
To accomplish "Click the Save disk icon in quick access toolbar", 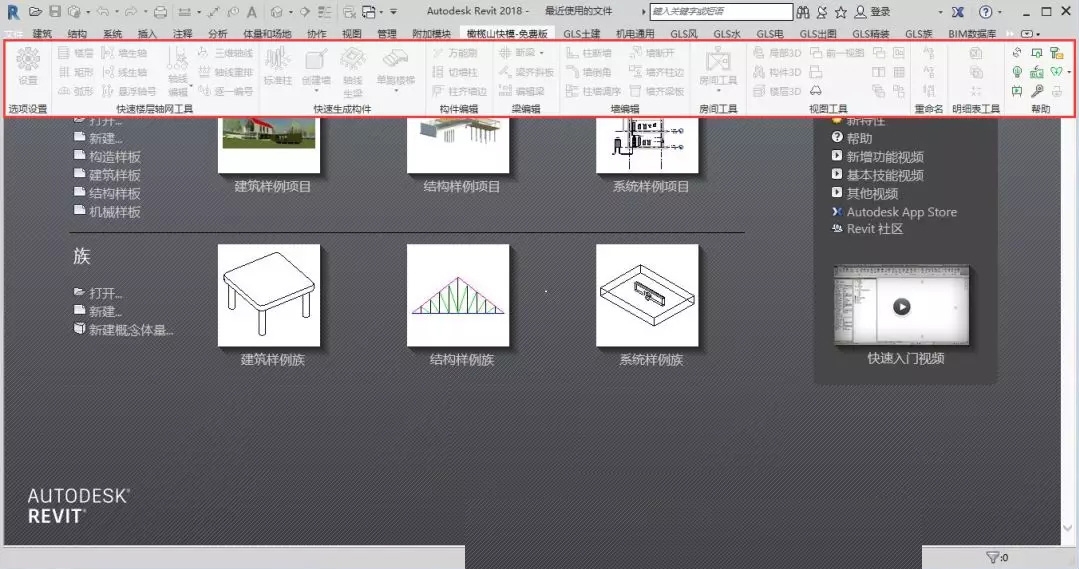I will tap(55, 12).
